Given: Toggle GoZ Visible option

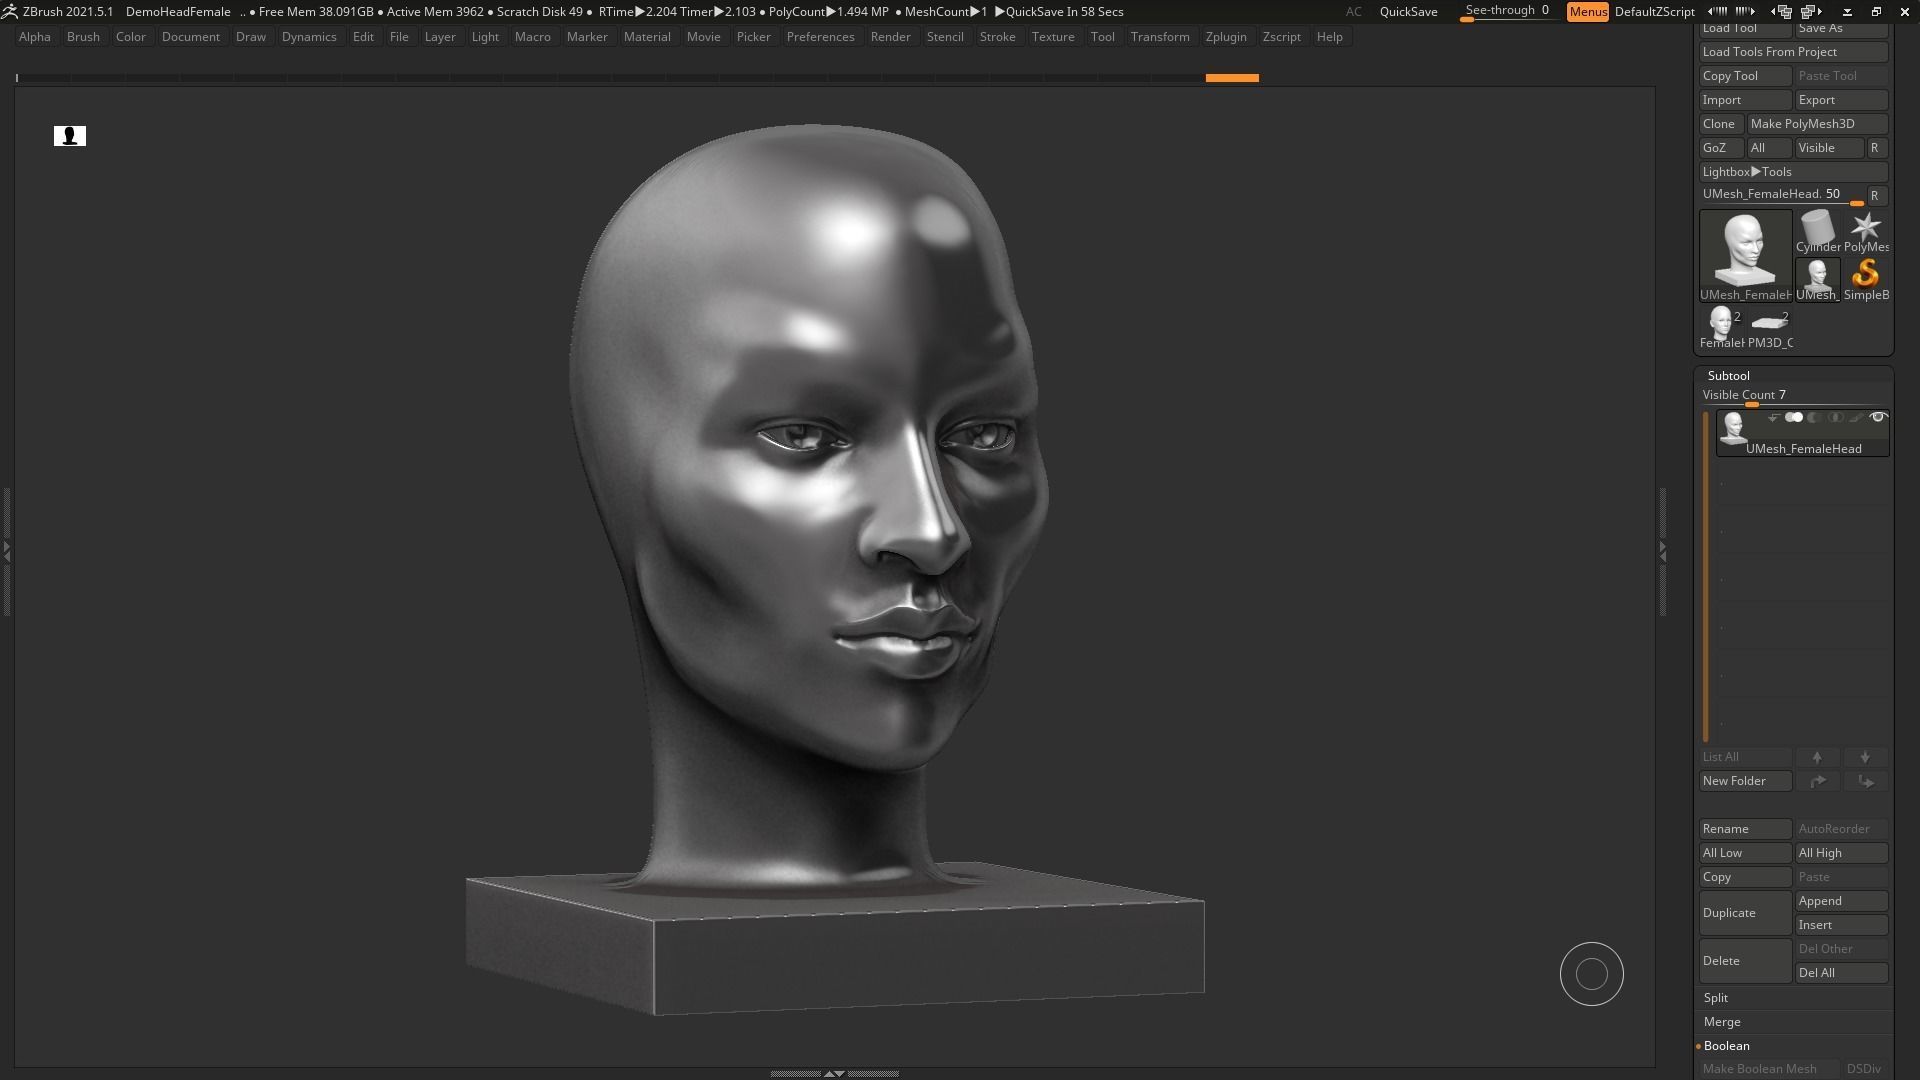Looking at the screenshot, I should tap(1828, 148).
